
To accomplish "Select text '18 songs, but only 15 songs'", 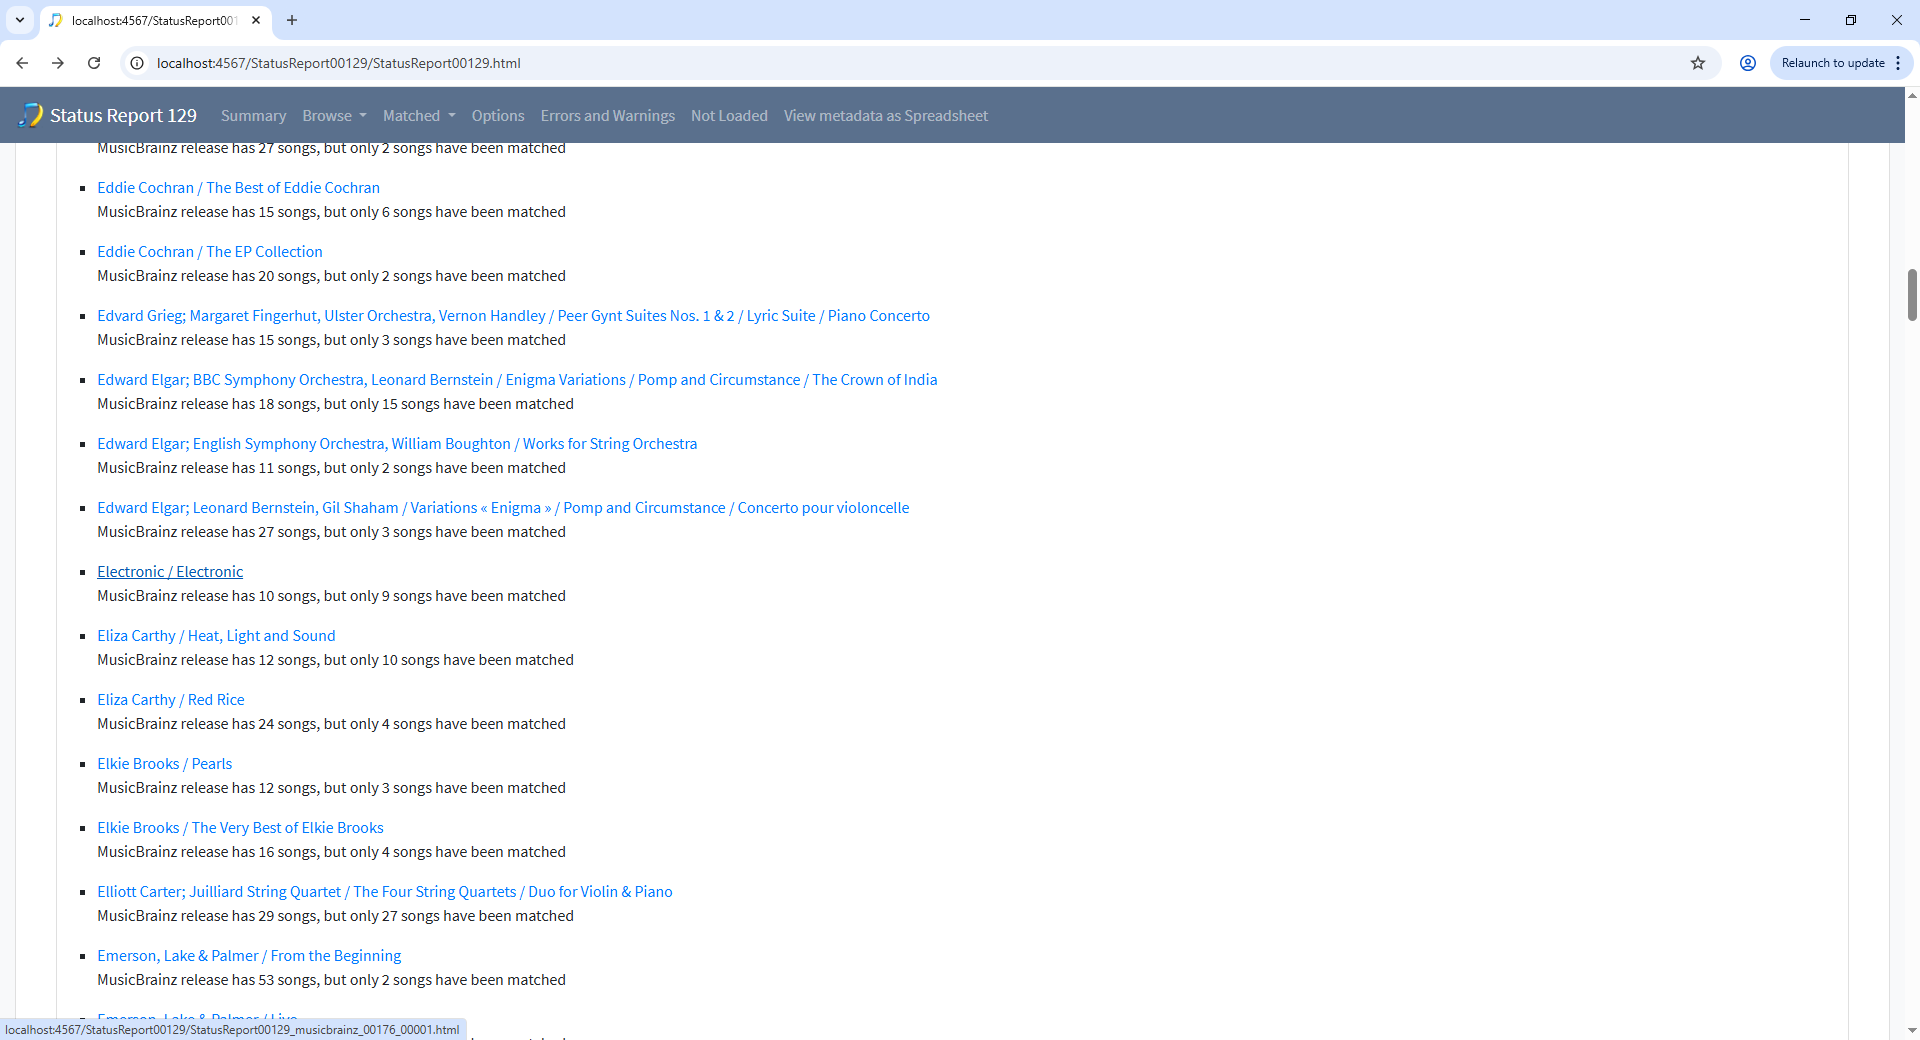I will [x=349, y=404].
